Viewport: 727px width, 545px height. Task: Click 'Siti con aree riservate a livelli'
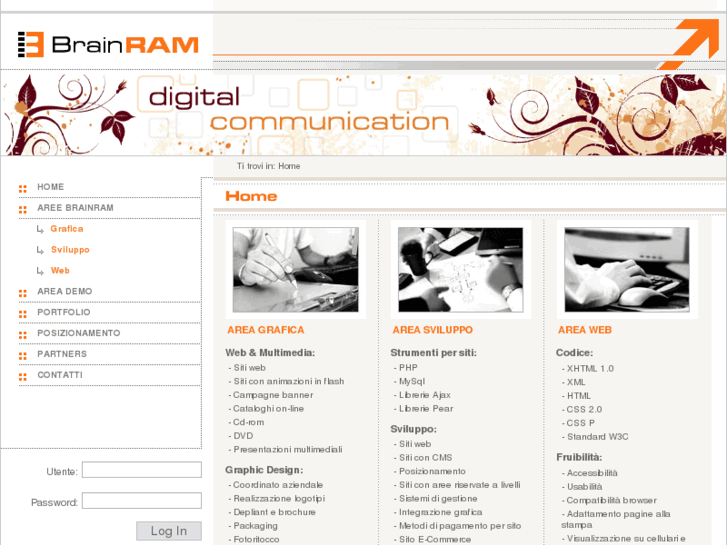click(x=457, y=485)
